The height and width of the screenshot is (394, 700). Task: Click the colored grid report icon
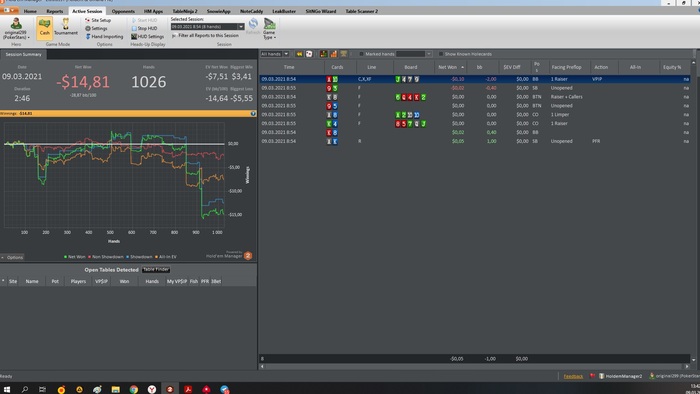(x=324, y=54)
